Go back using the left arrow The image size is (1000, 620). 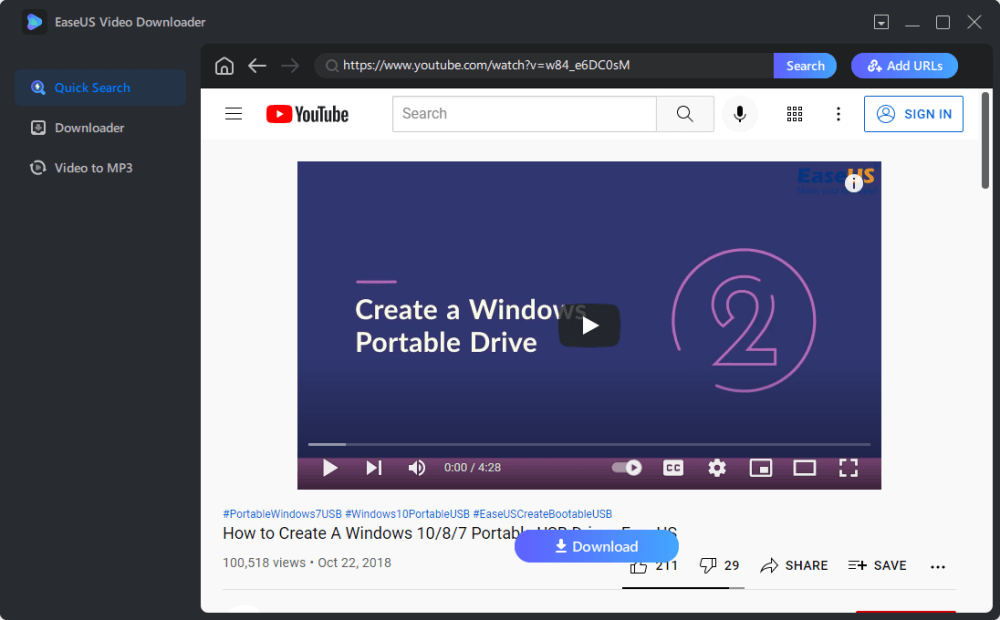point(257,66)
